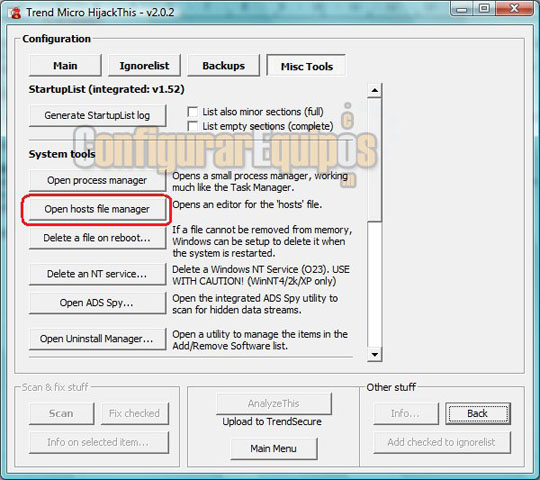Maximize the HijackThis window

click(484, 9)
